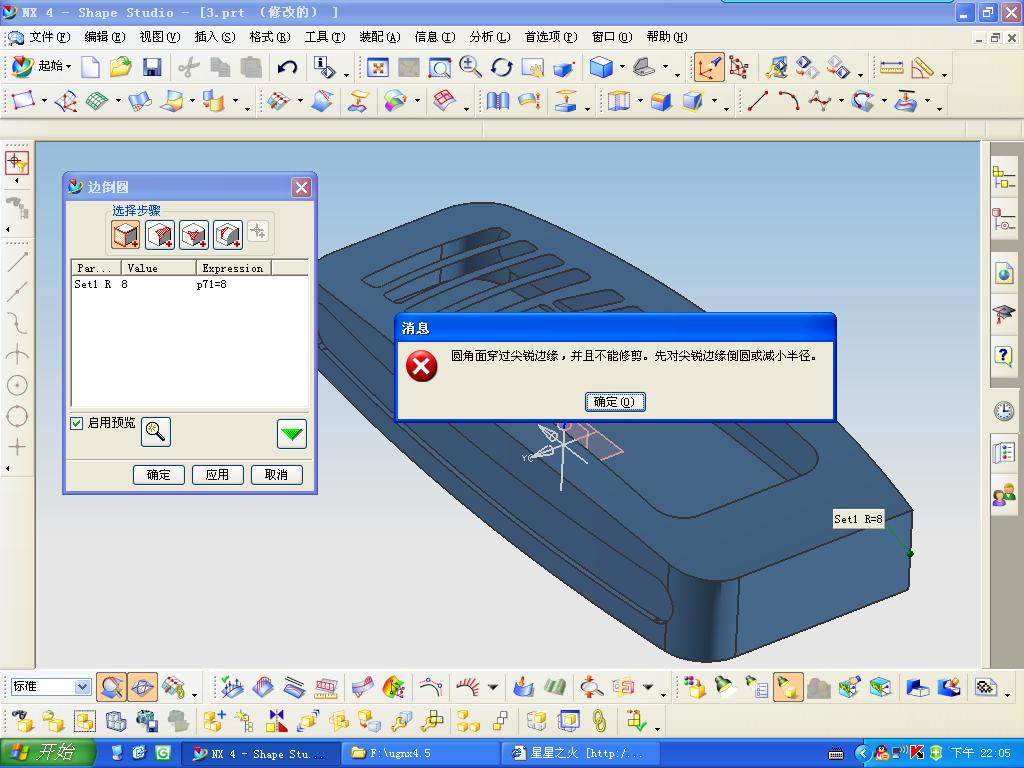Expand more options with green arrow
1024x768 pixels.
[x=291, y=434]
